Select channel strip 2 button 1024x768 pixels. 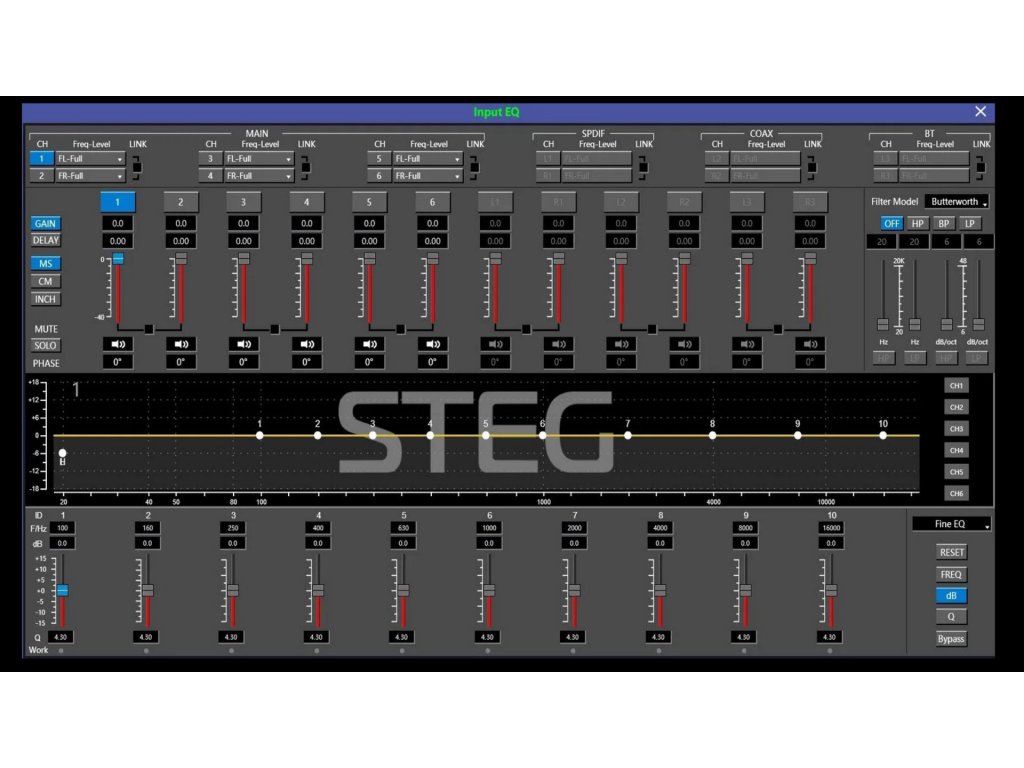tap(181, 202)
